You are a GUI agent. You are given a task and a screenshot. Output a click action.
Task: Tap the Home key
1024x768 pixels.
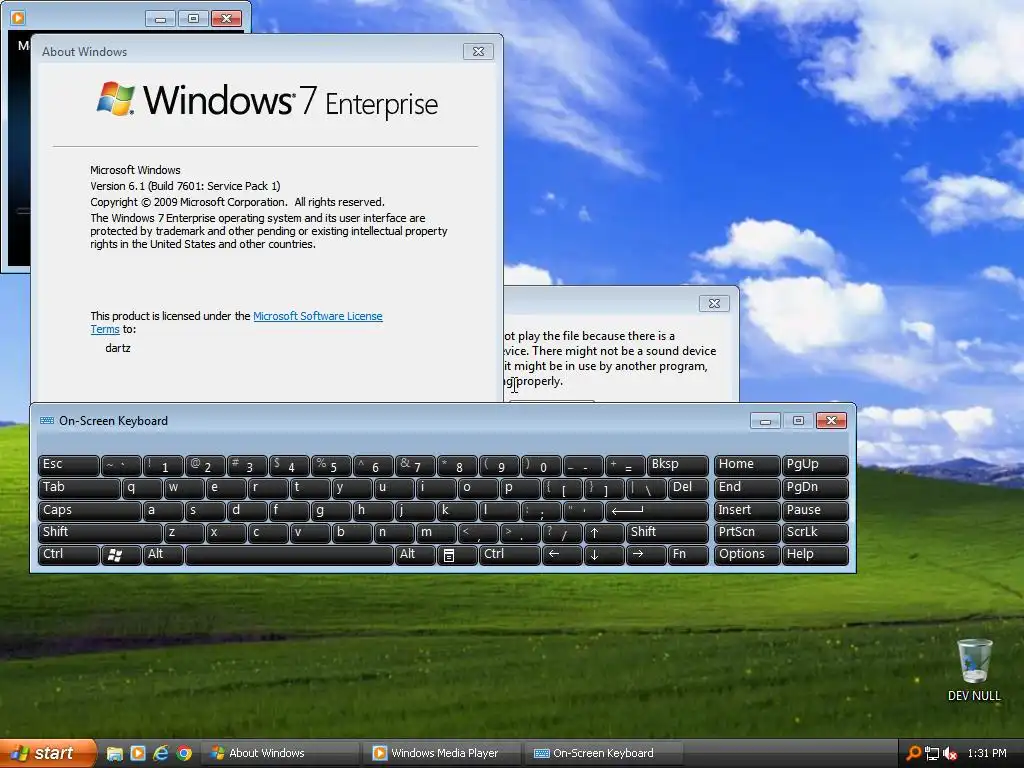click(747, 465)
